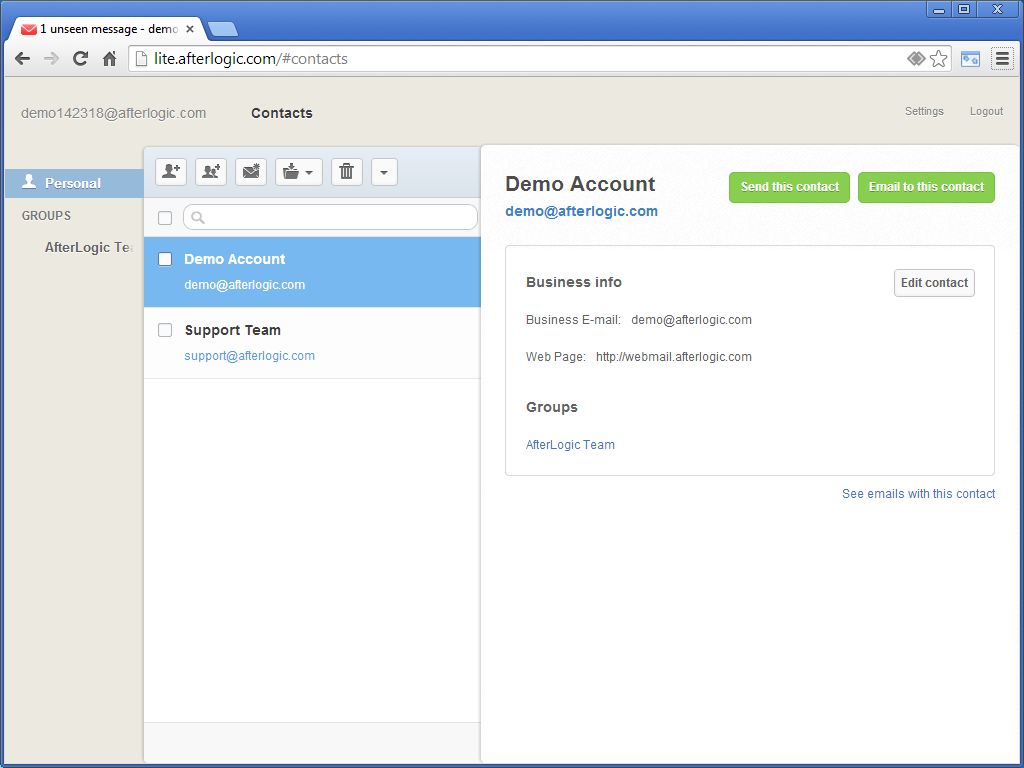Open the AfterLogic Team group in sidebar
The height and width of the screenshot is (768, 1024).
coord(88,248)
